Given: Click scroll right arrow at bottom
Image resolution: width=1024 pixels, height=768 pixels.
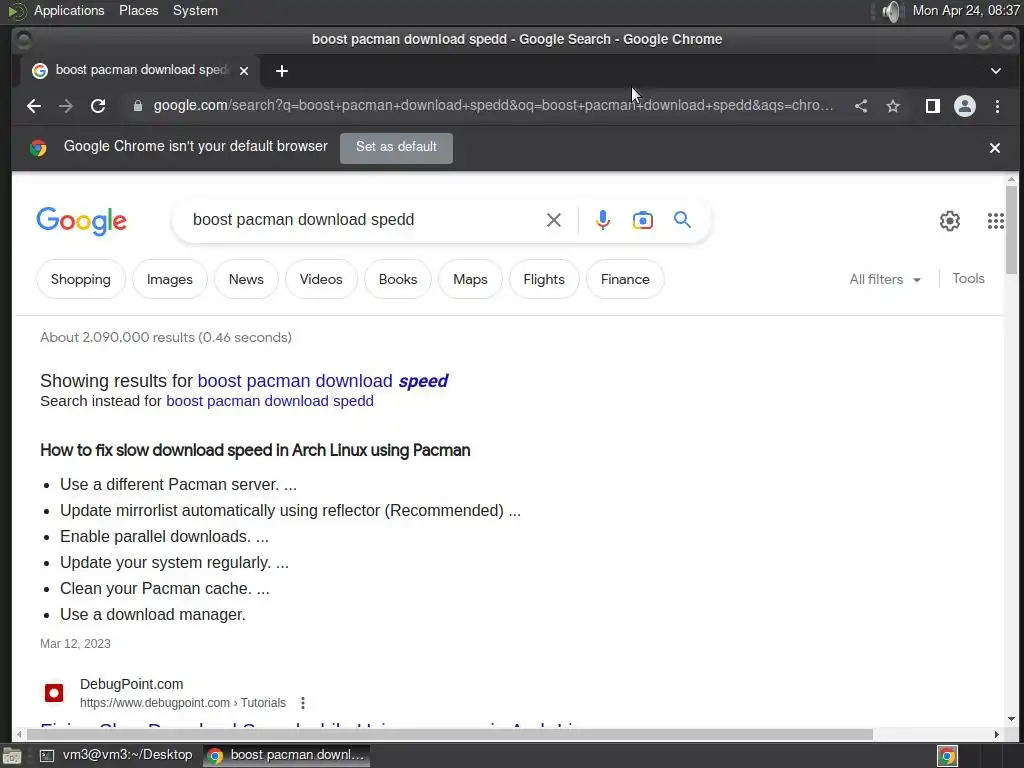Looking at the screenshot, I should point(997,735).
